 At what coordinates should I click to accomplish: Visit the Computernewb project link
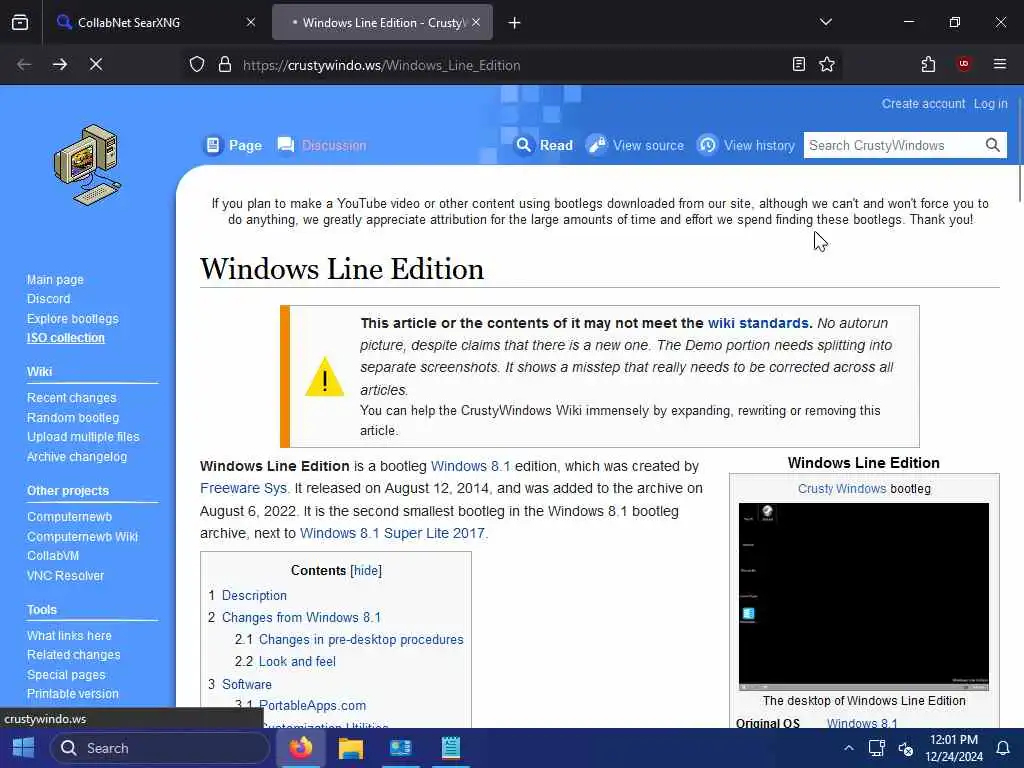[69, 517]
